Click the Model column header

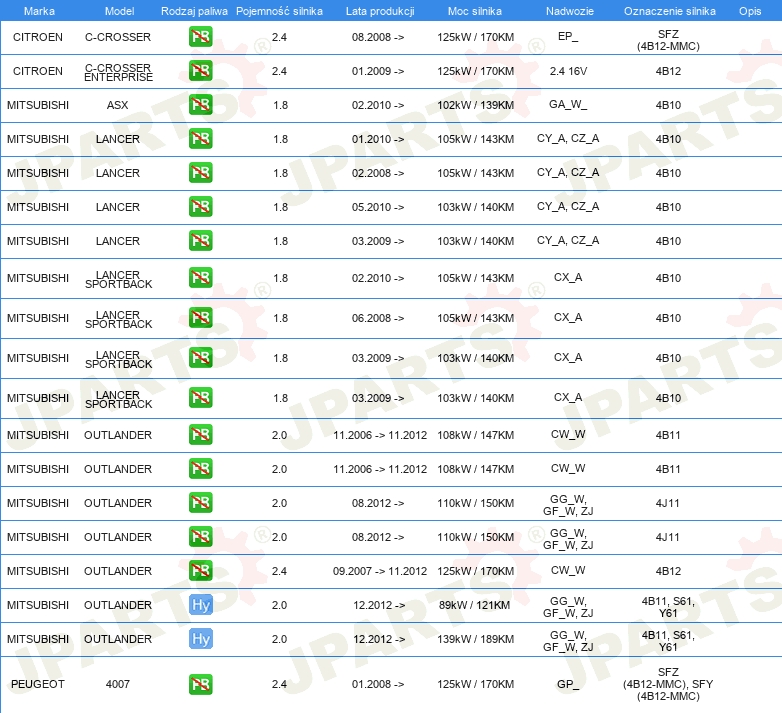[x=119, y=11]
